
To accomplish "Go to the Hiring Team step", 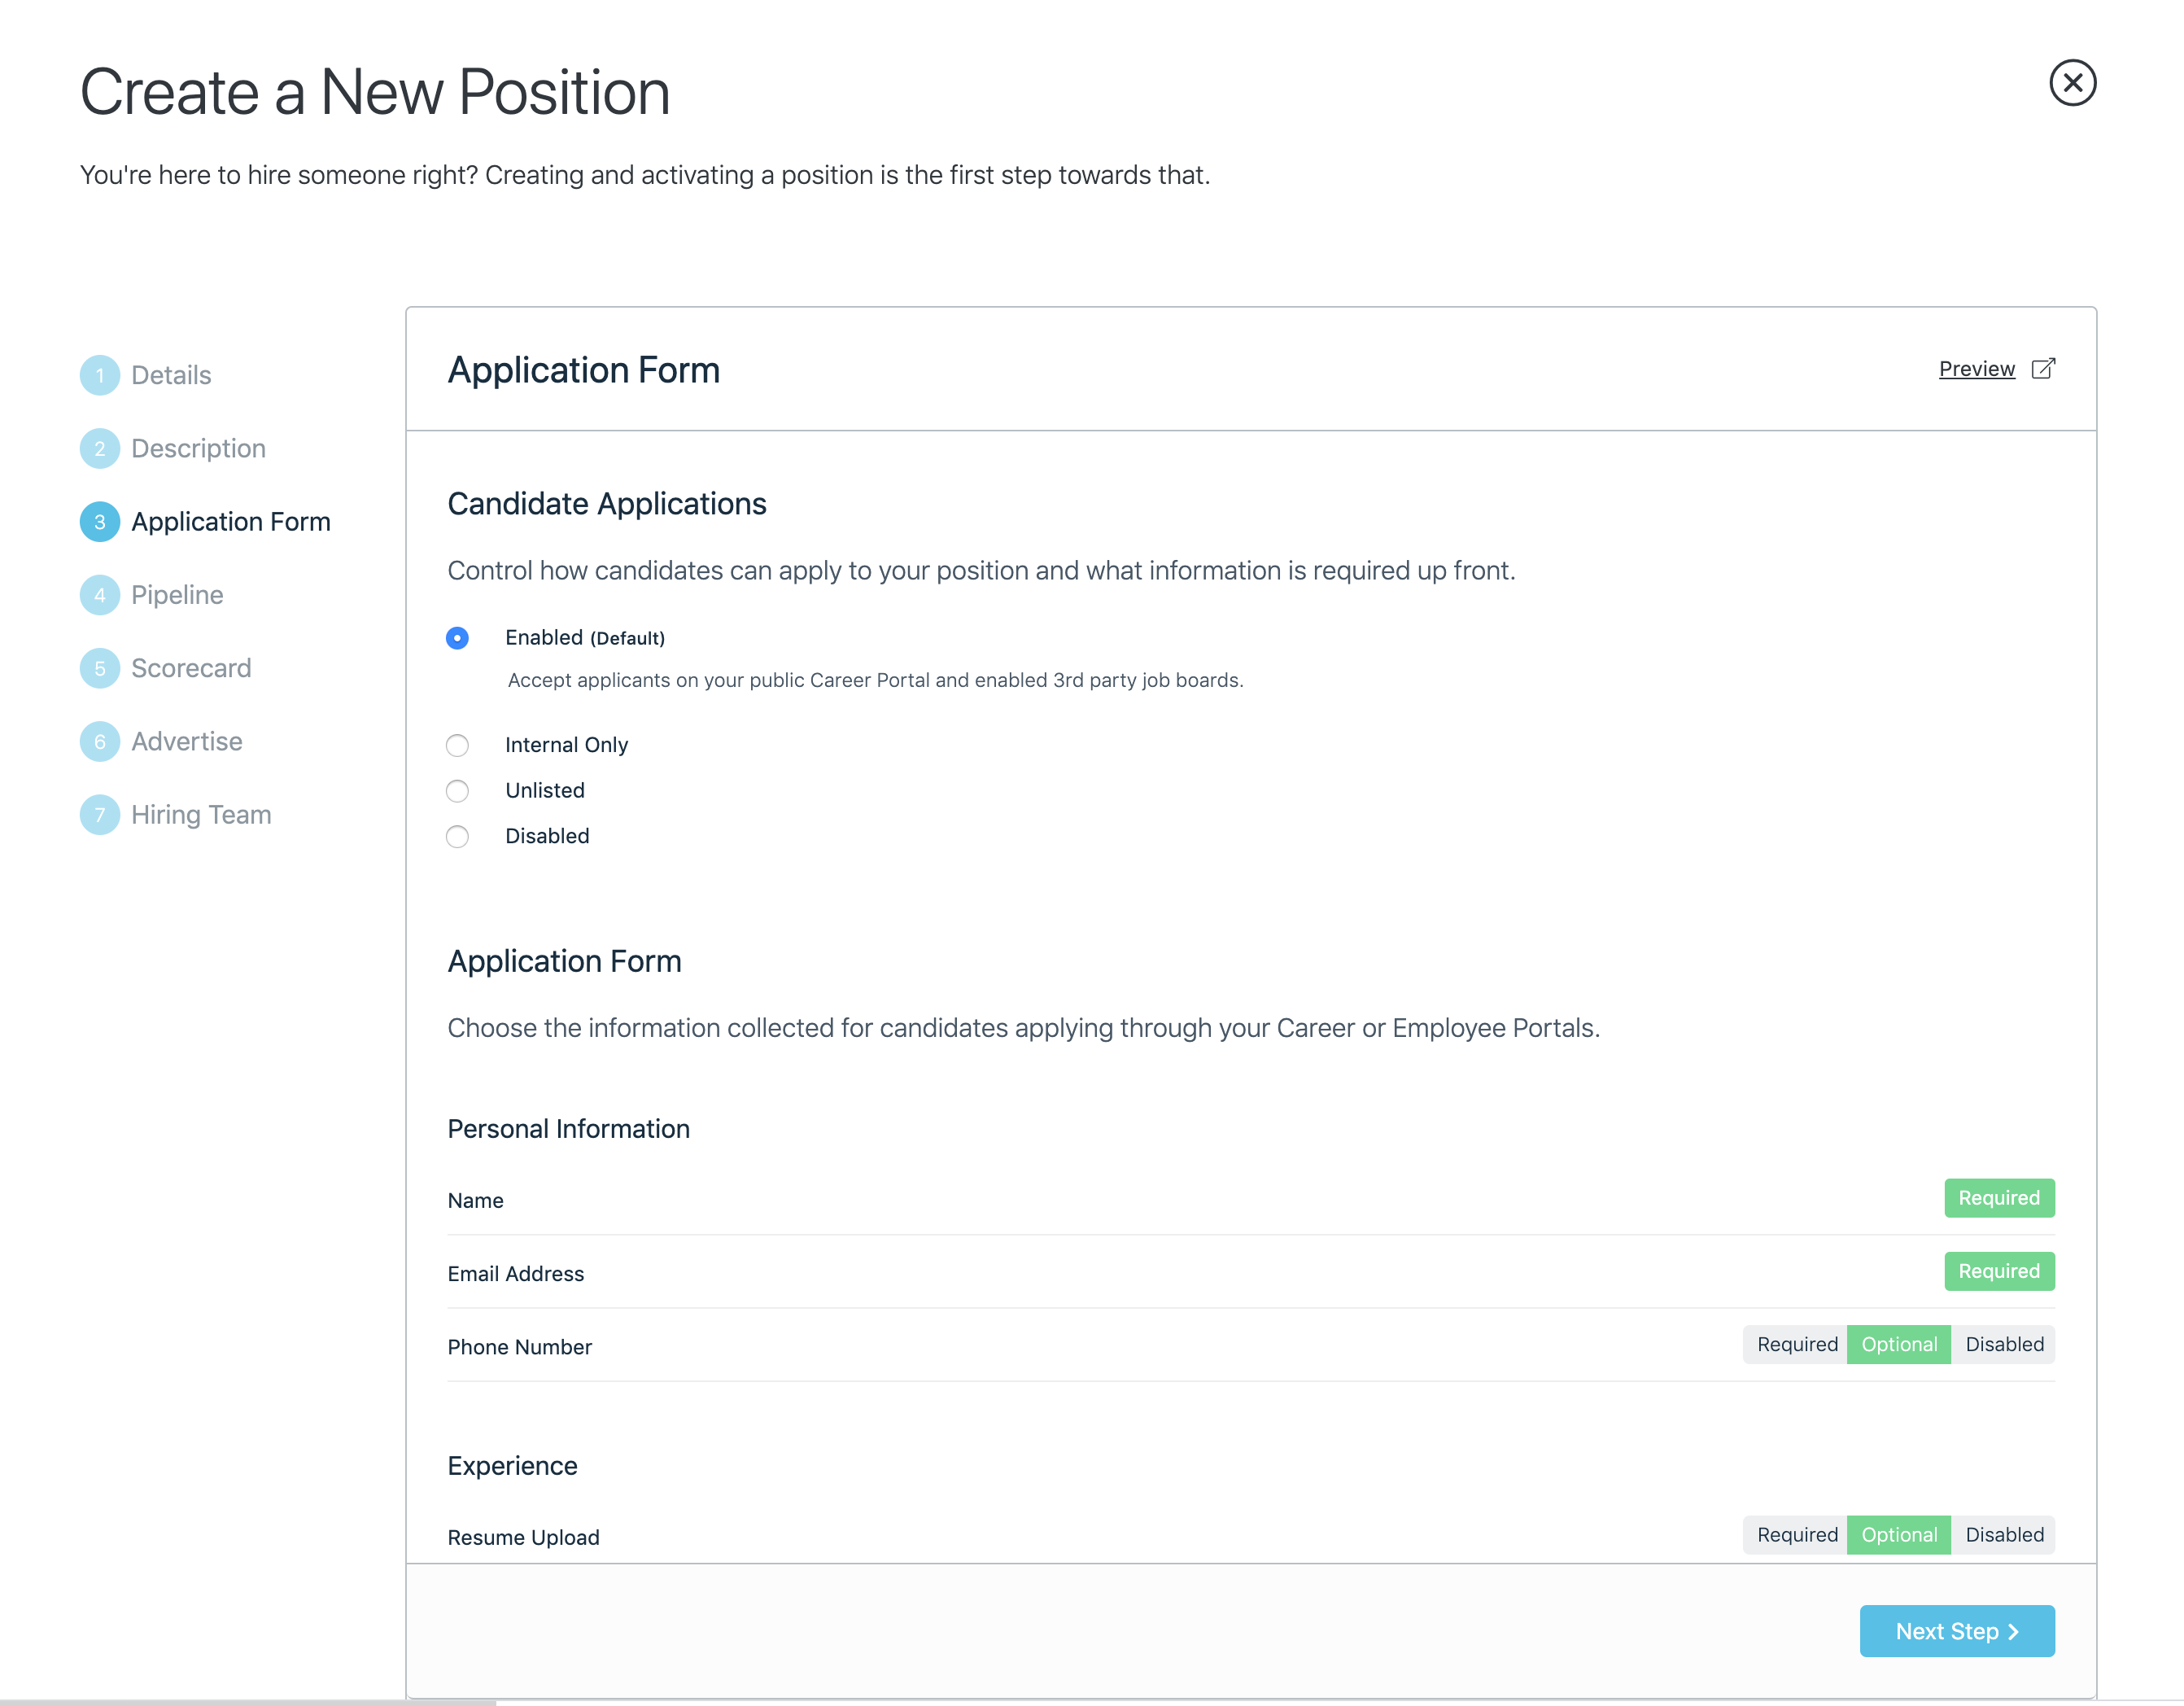I will [x=201, y=815].
